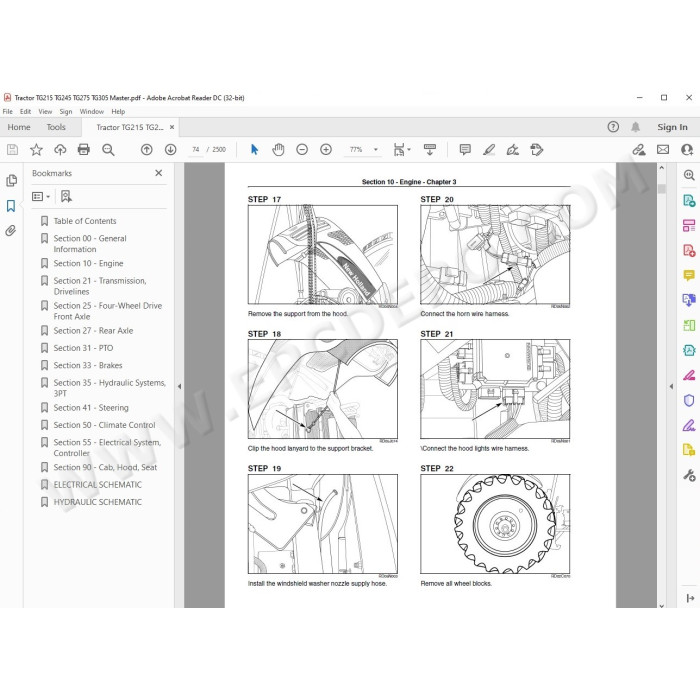Open the search tools magnifier in right pane

pos(689,175)
